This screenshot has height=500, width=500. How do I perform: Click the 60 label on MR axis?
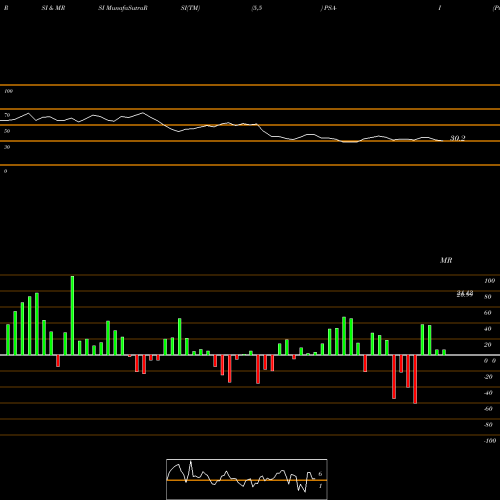point(488,313)
